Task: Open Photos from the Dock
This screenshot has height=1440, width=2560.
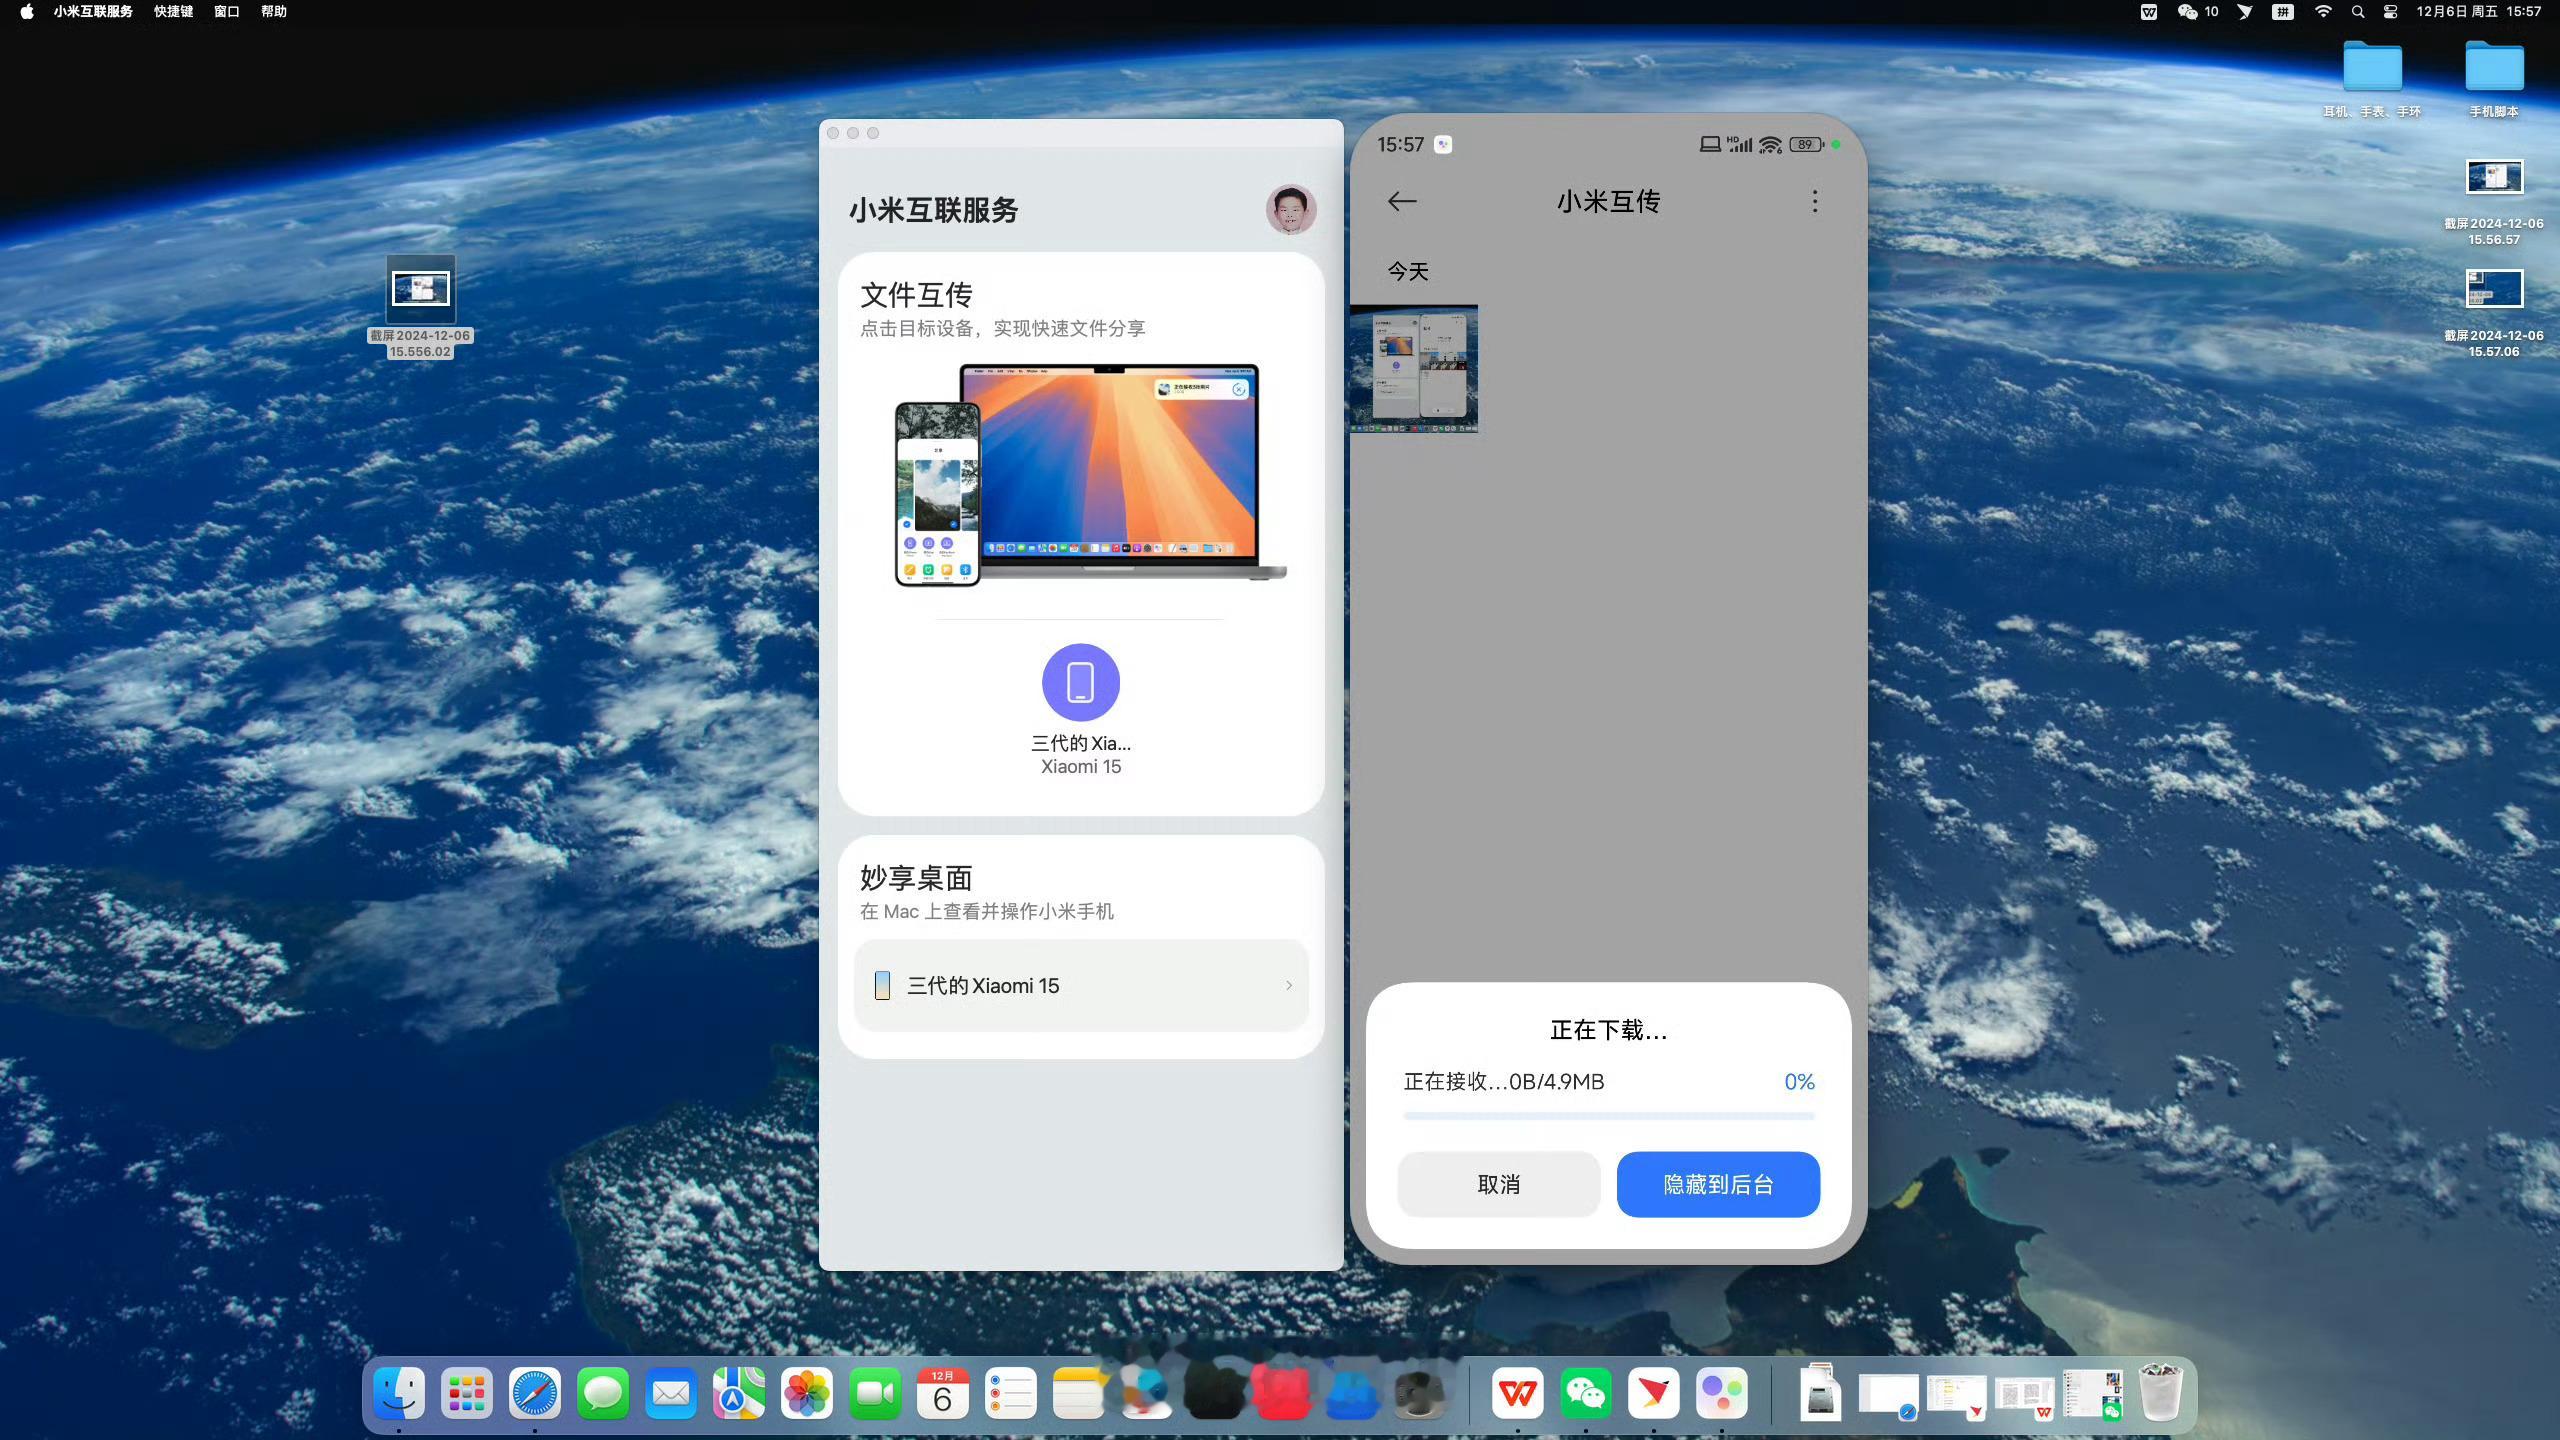Action: click(807, 1393)
